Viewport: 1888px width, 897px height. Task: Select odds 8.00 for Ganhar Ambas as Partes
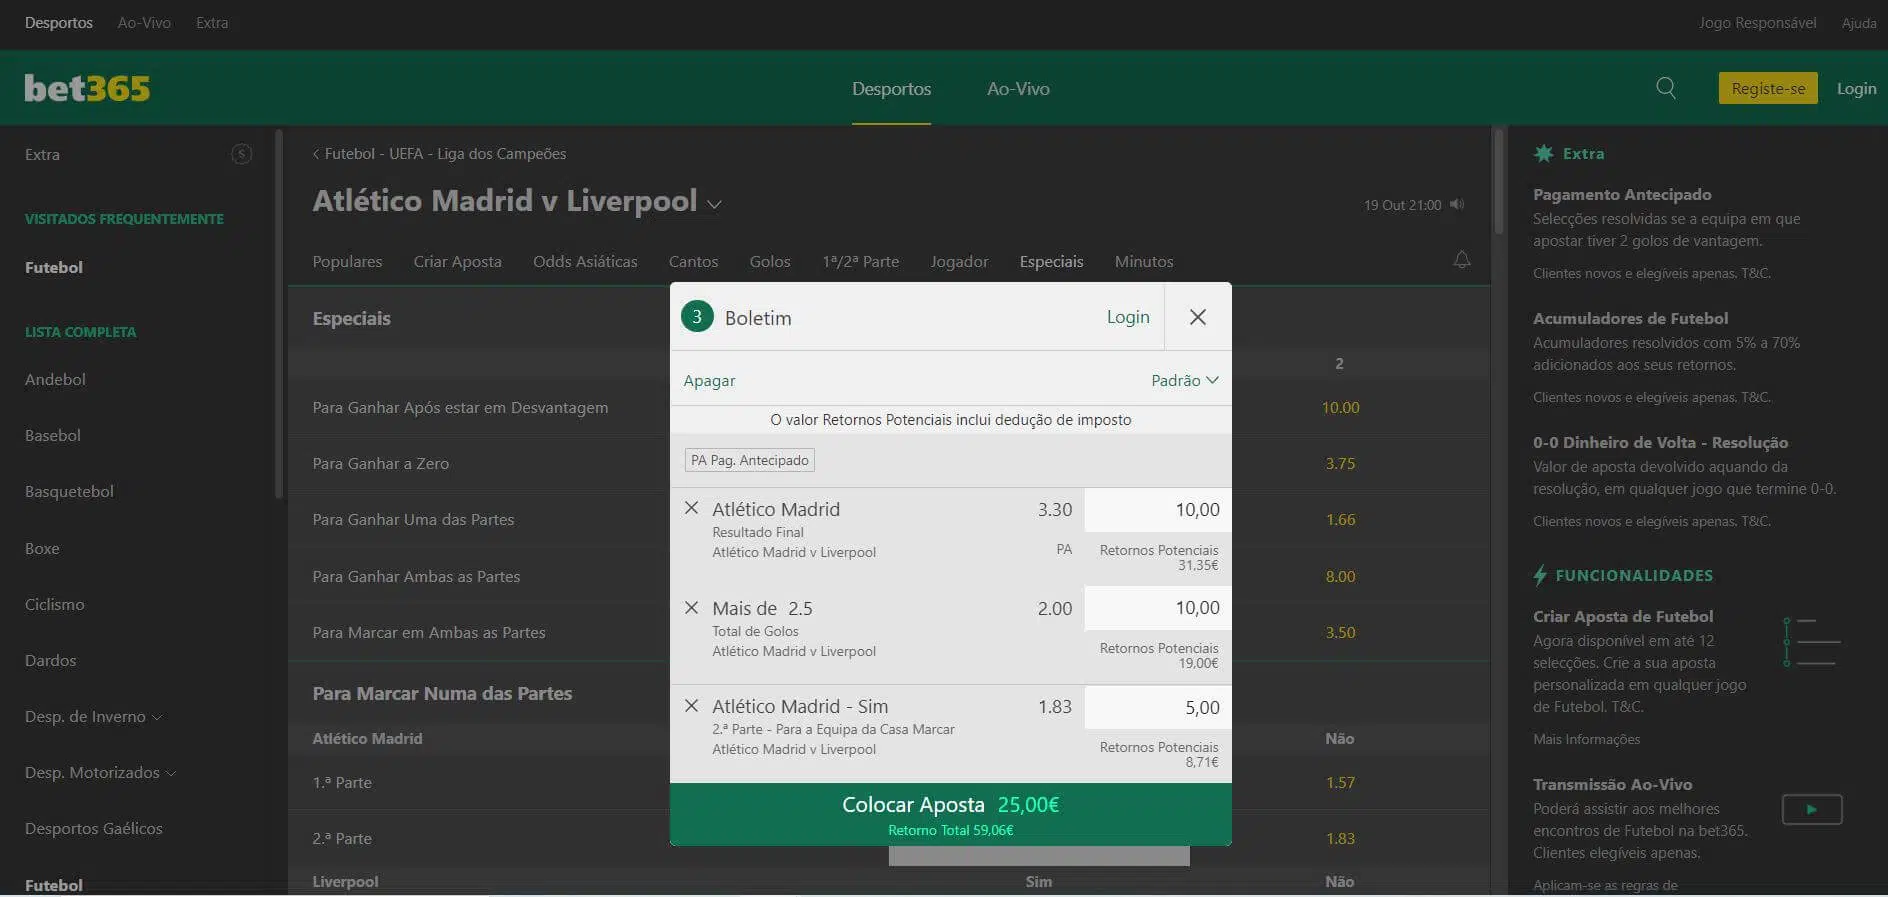point(1340,576)
